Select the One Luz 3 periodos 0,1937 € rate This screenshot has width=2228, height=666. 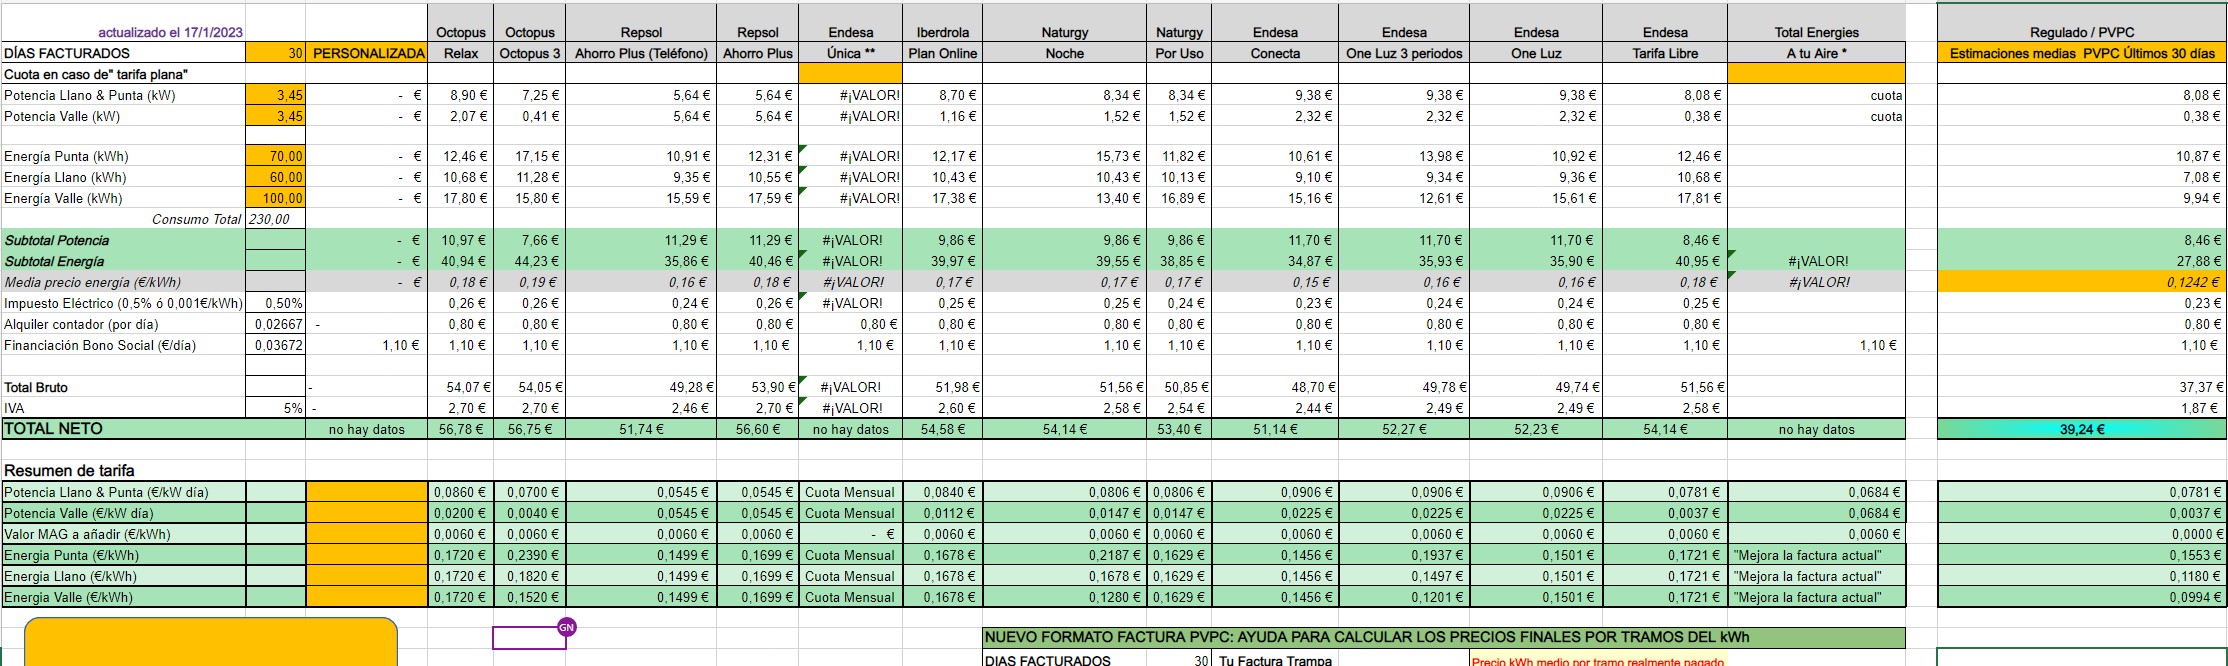coord(1404,555)
